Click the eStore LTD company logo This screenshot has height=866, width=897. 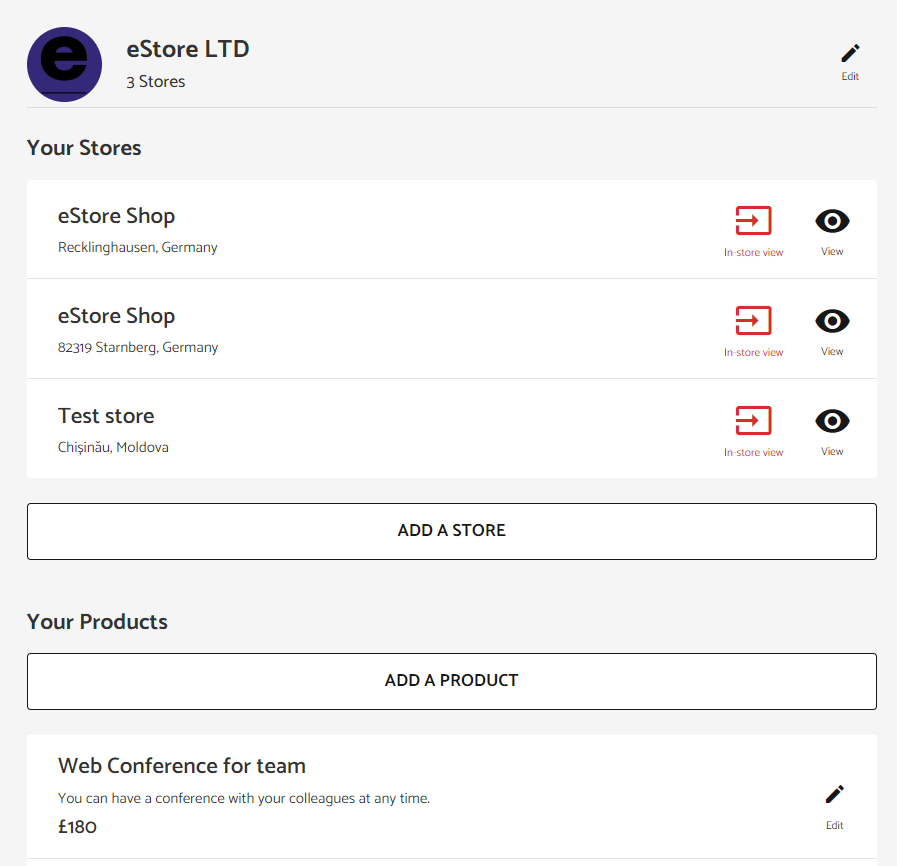pos(65,64)
